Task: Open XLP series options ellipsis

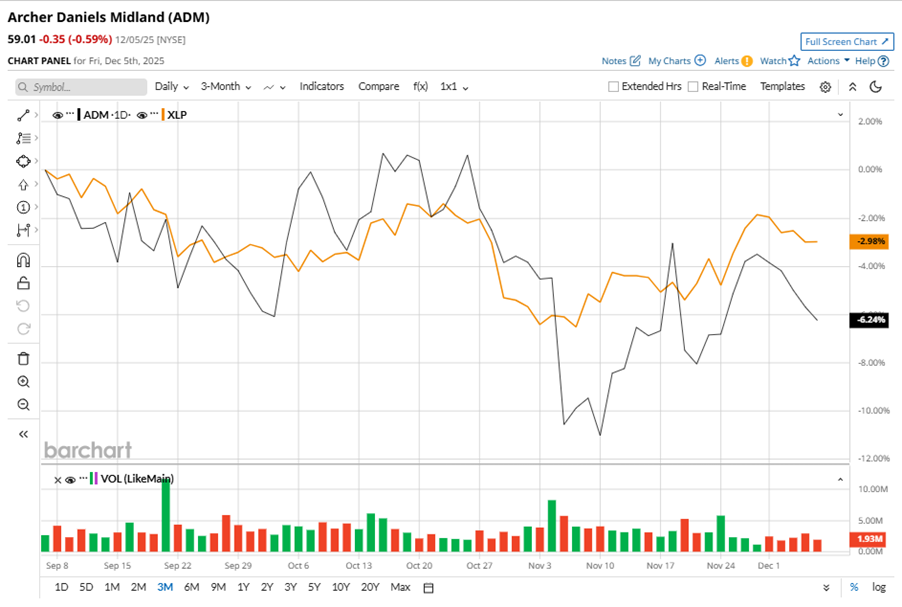Action: pos(154,114)
